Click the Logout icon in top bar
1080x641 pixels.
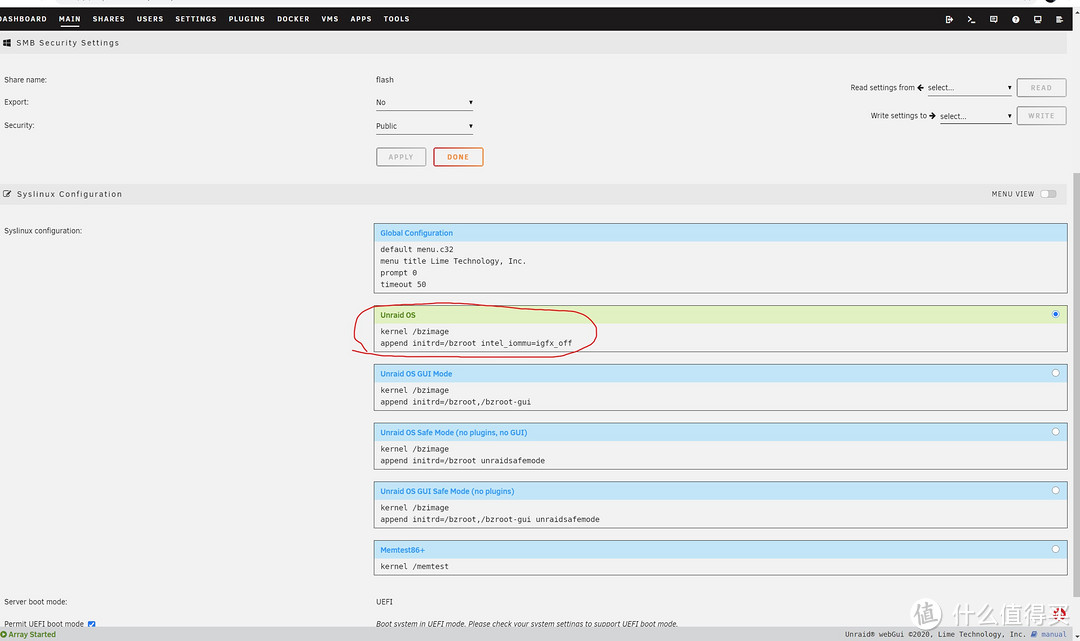click(x=949, y=19)
